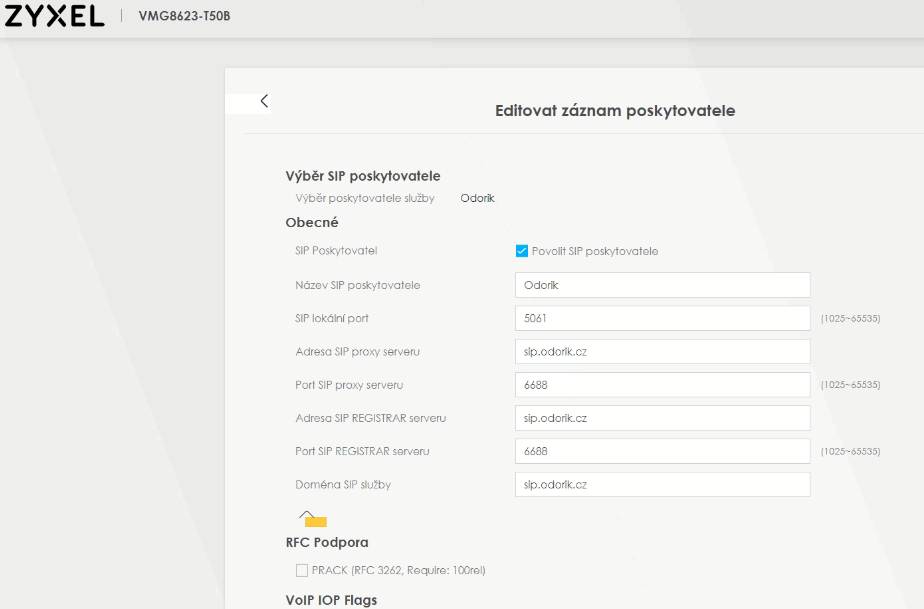The image size is (924, 609).
Task: Click the yellow bar under Doména SIP služby
Action: (x=316, y=522)
